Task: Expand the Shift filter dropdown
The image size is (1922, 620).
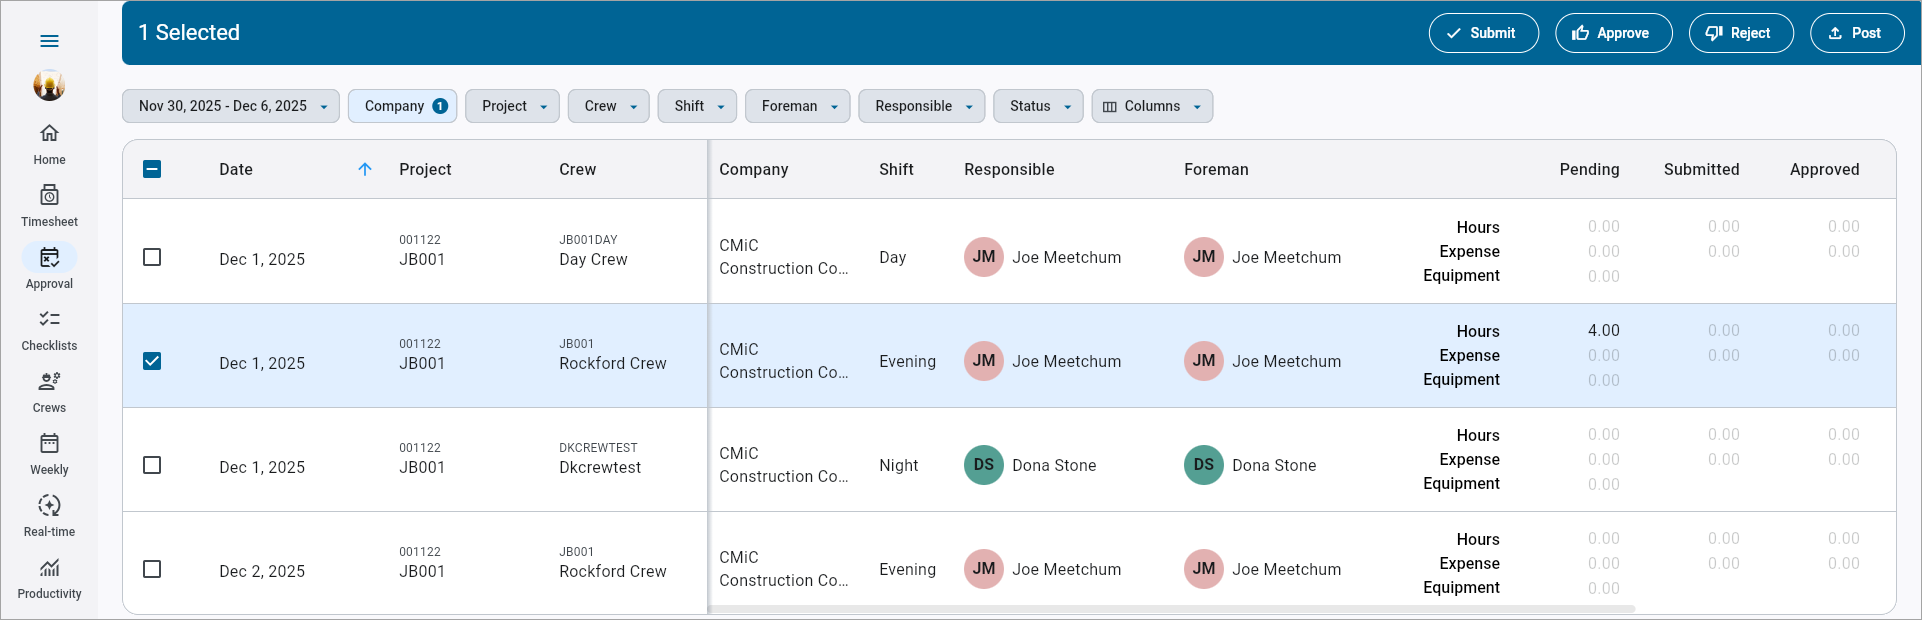Action: (x=697, y=106)
